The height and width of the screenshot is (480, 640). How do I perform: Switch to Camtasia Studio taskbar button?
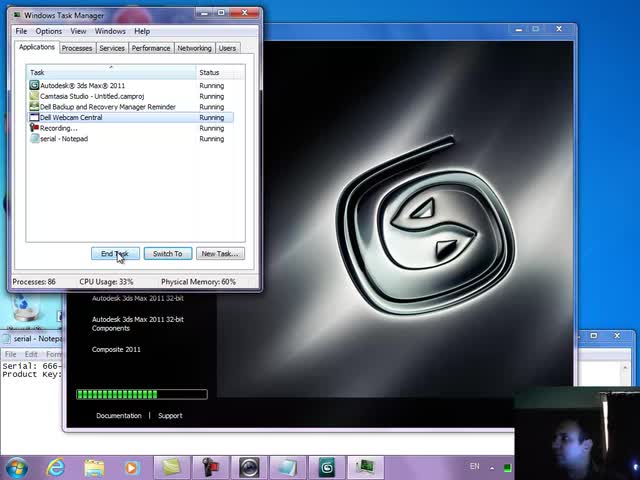tap(171, 468)
